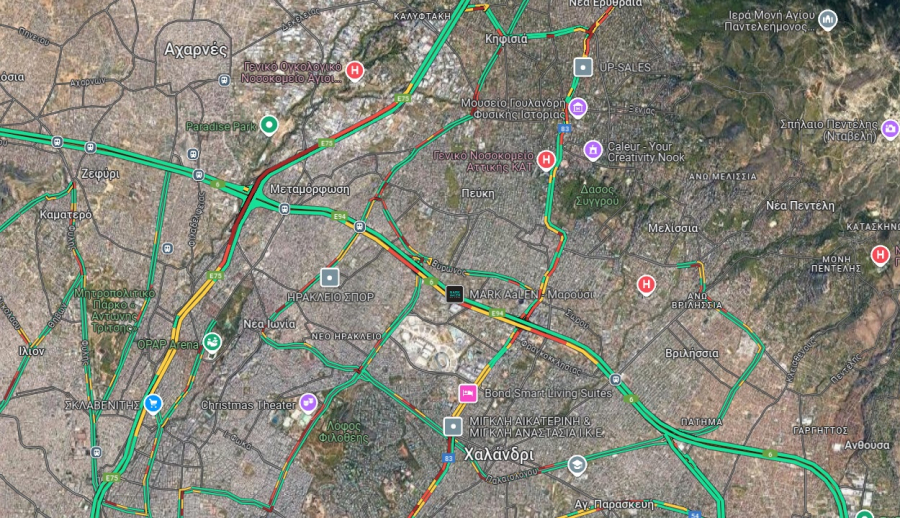Screen dimensions: 900x518
Task: Open the hospital pin west of ΑΝΩ ΒΡΙΛΗΣΣΙΑ
Action: click(646, 284)
